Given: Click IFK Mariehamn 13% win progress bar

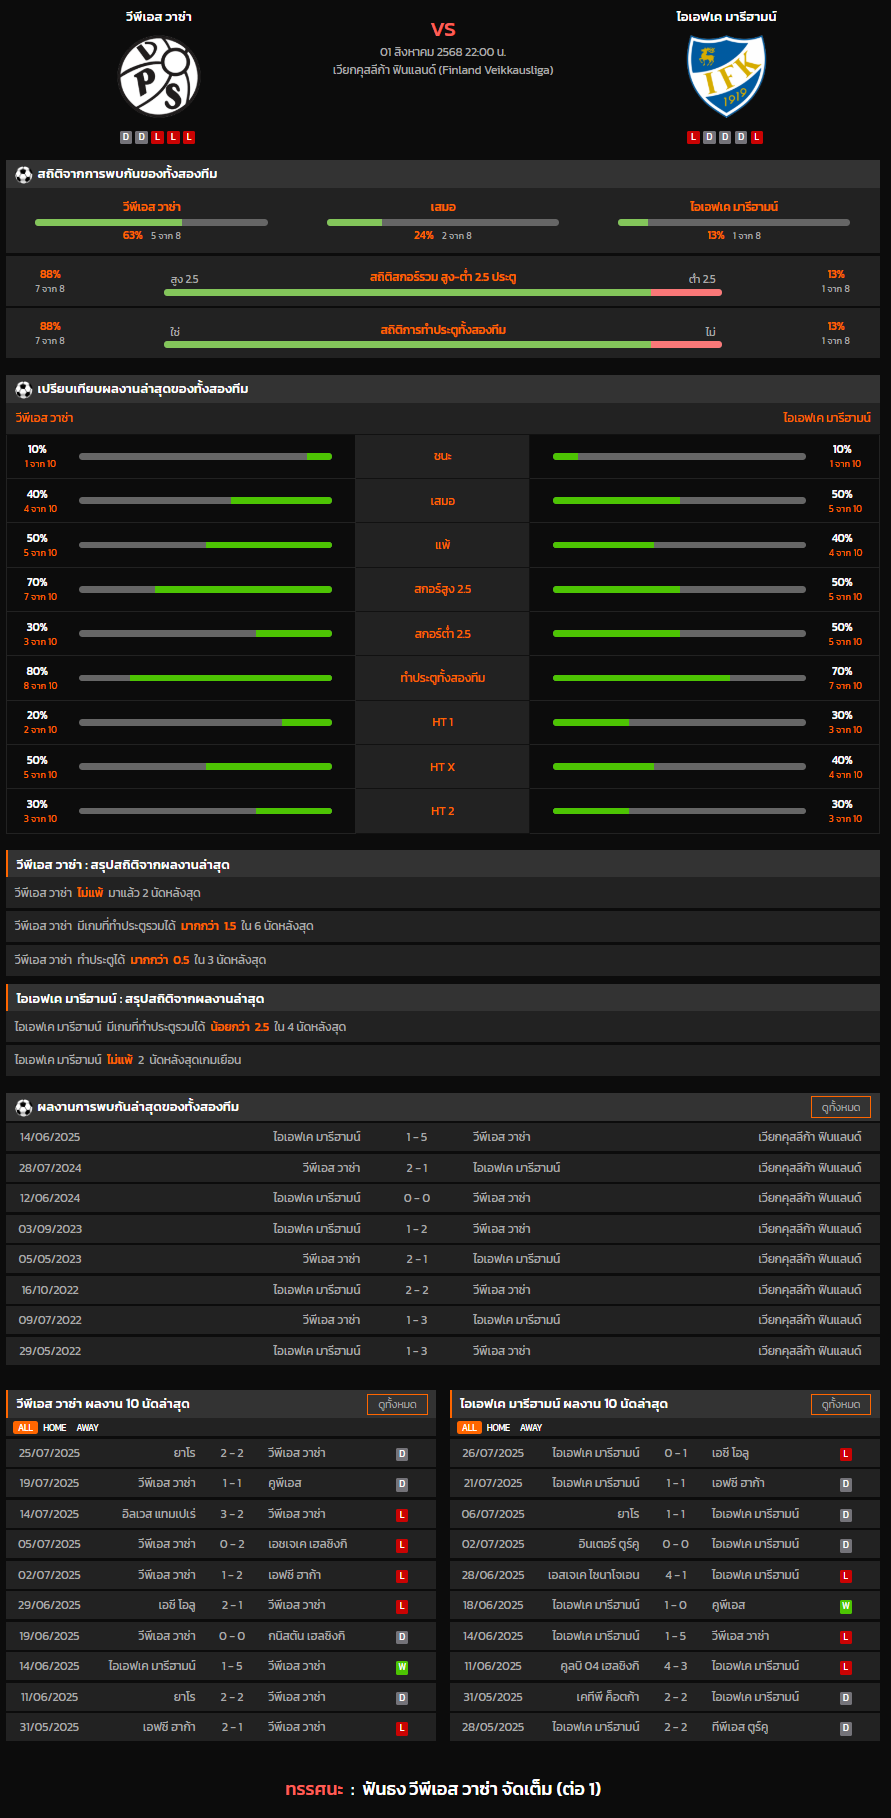Looking at the screenshot, I should 734,222.
